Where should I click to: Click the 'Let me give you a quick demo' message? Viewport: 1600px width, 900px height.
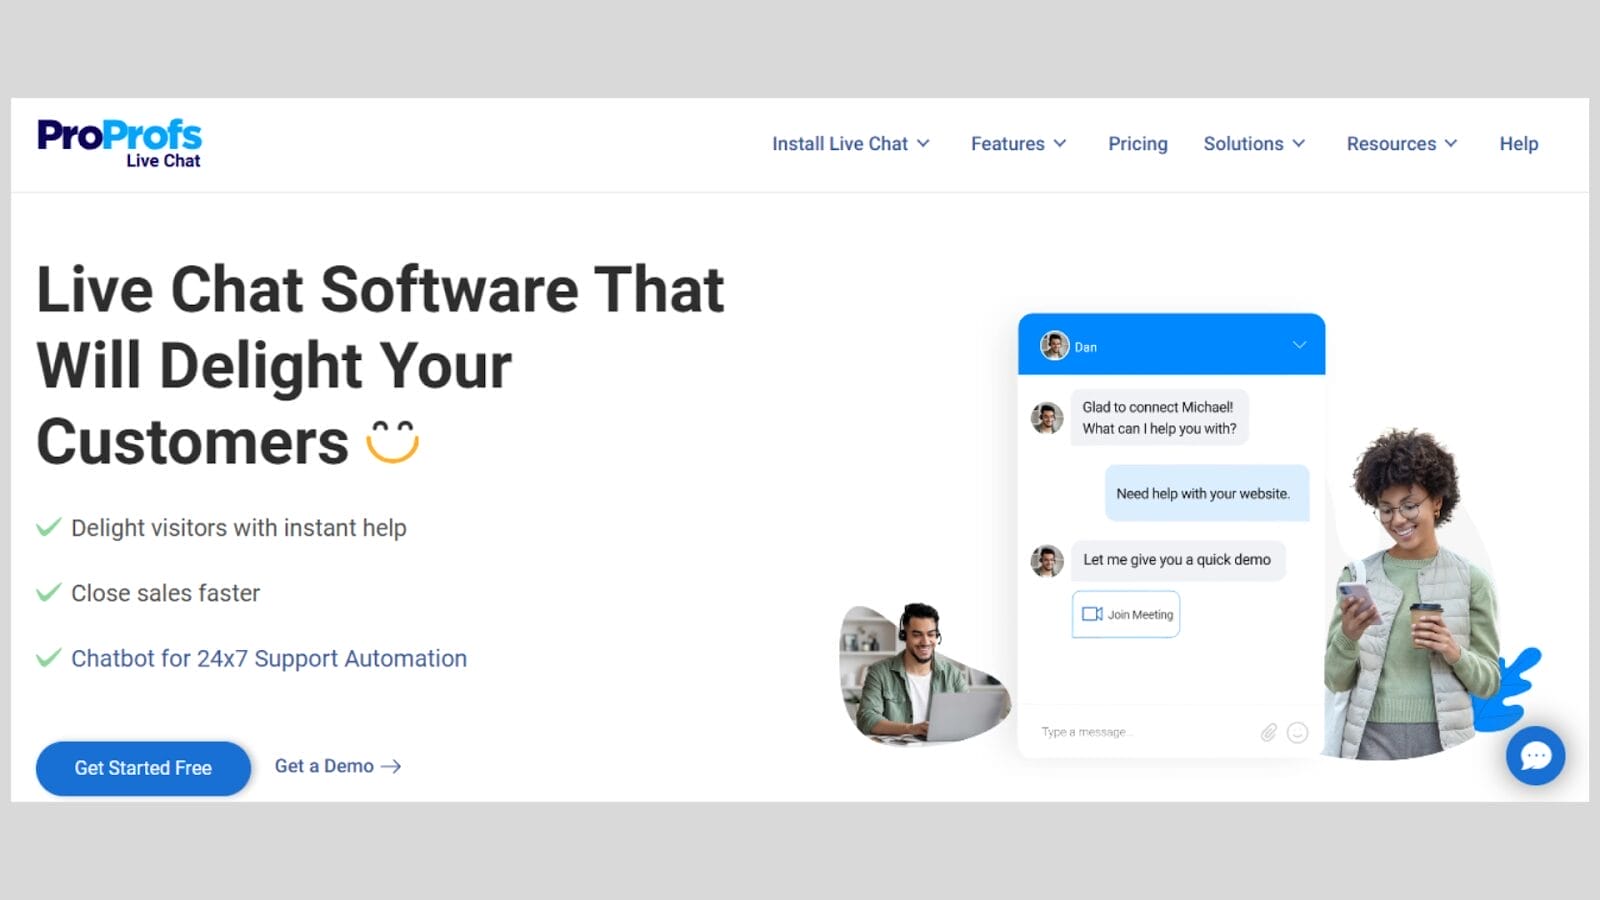click(1177, 560)
